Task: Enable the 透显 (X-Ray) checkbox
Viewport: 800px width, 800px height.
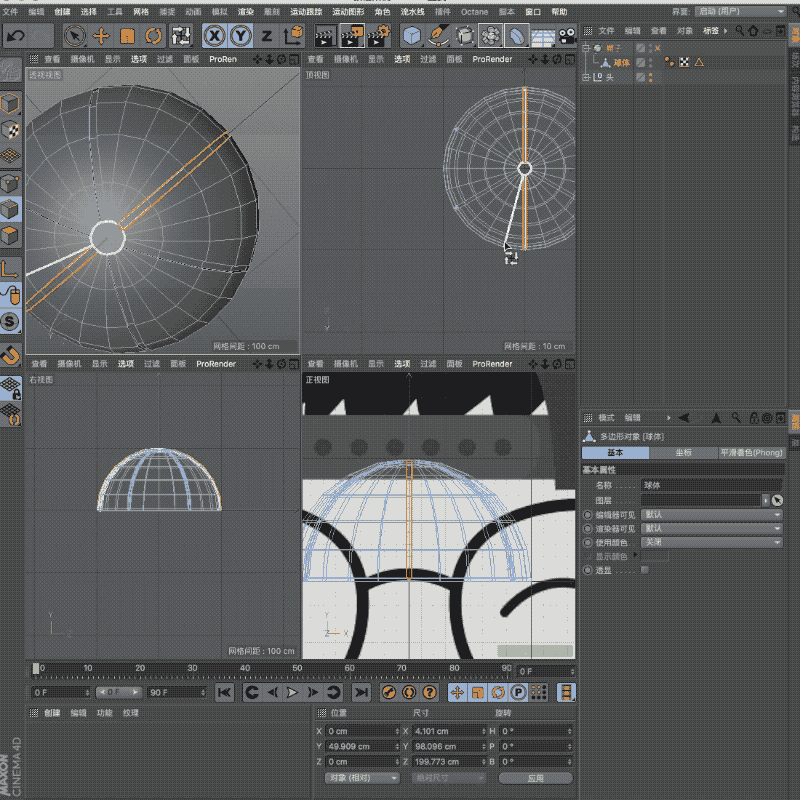Action: click(644, 570)
